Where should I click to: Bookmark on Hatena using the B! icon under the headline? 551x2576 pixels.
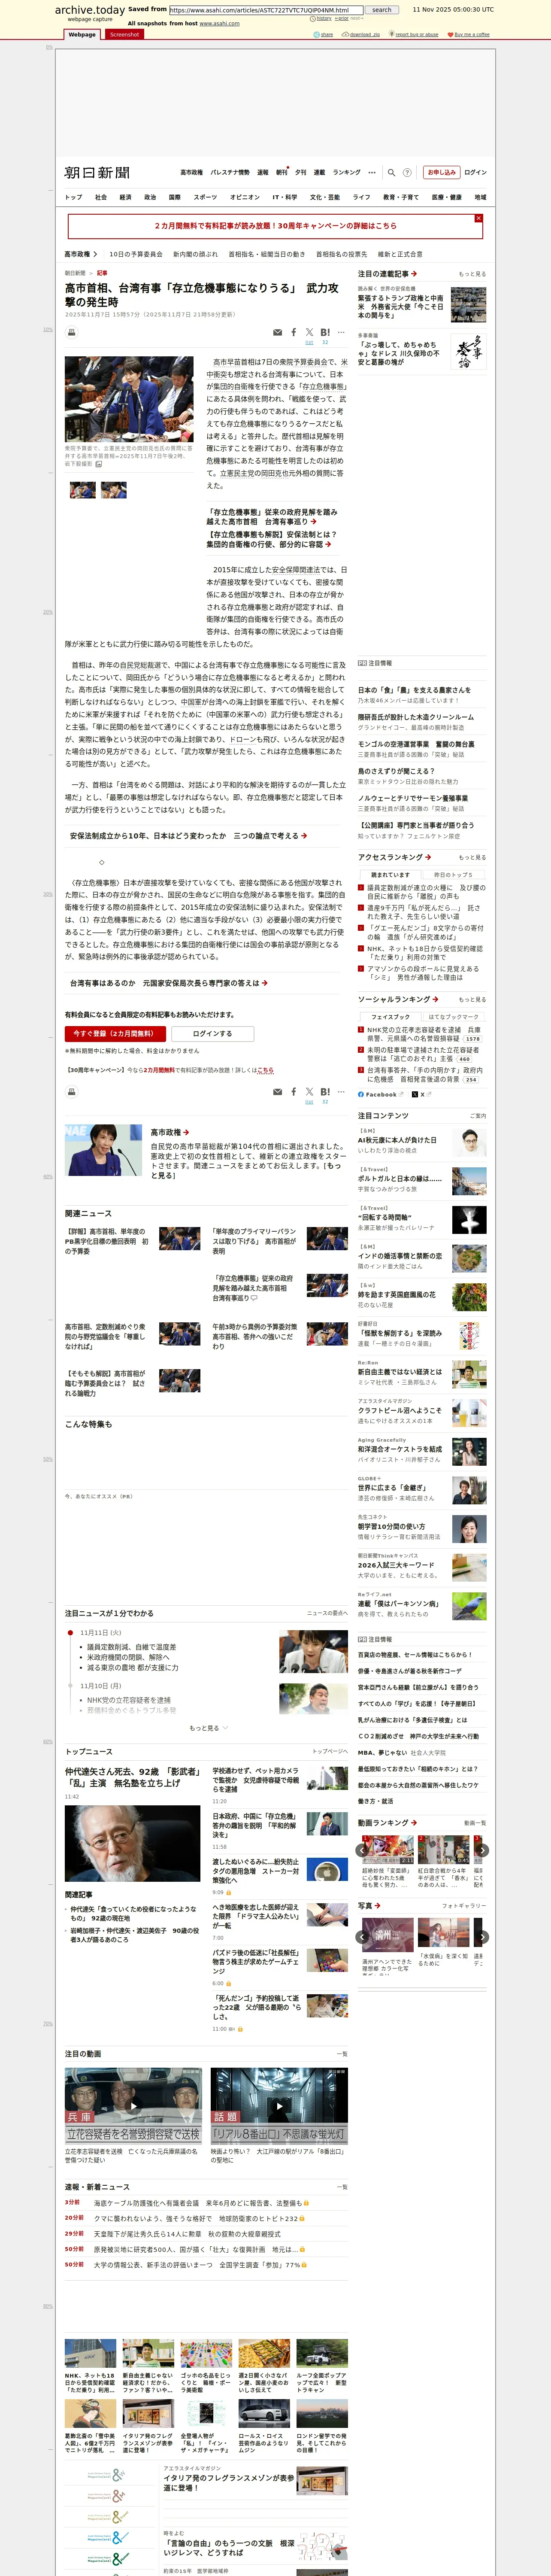coord(325,332)
